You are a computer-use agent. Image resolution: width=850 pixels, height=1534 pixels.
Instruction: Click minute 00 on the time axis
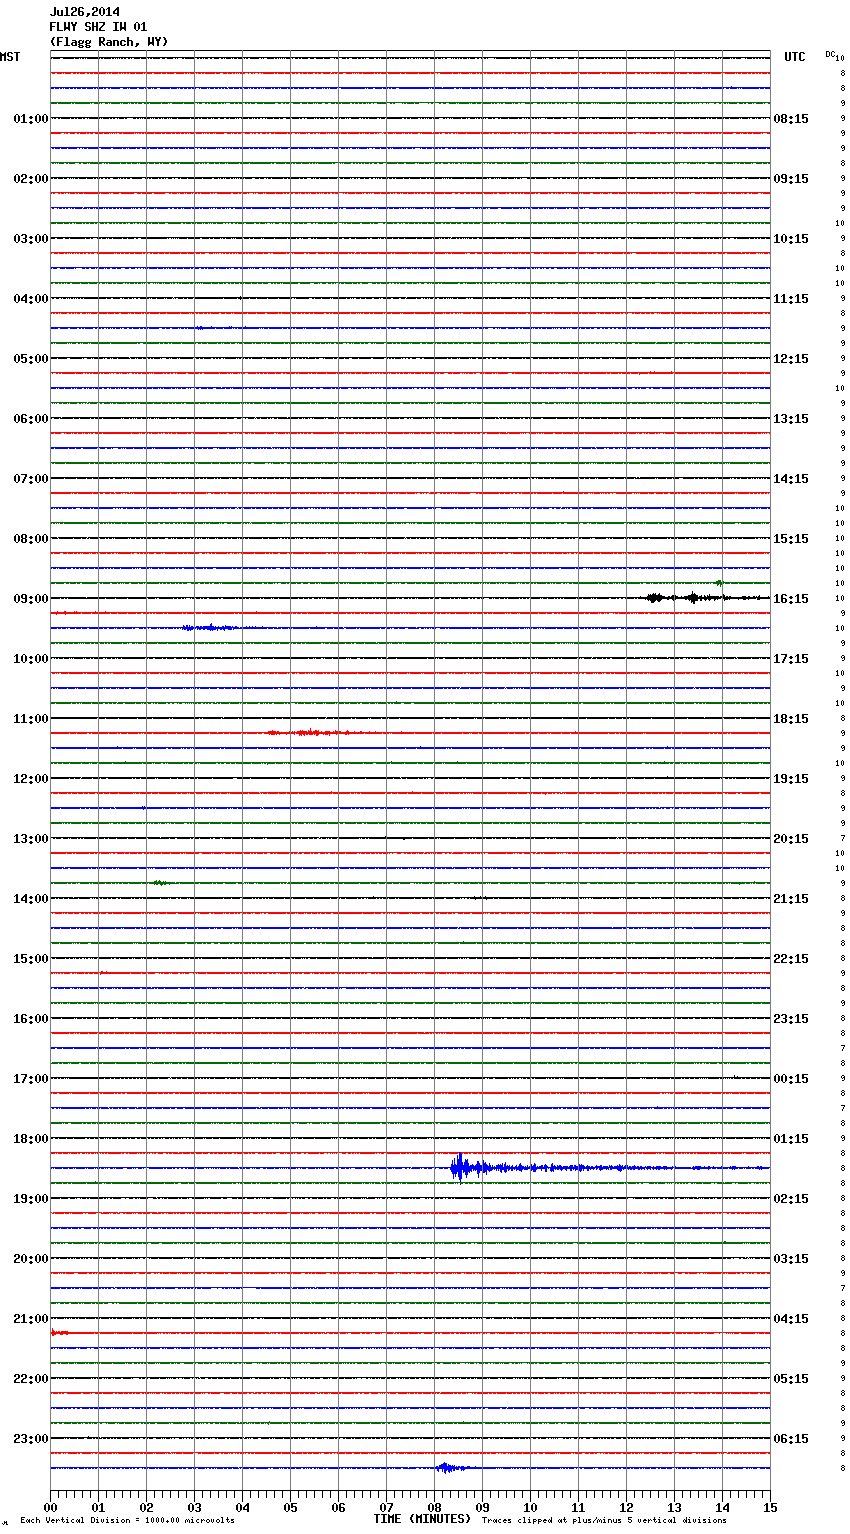point(50,1508)
